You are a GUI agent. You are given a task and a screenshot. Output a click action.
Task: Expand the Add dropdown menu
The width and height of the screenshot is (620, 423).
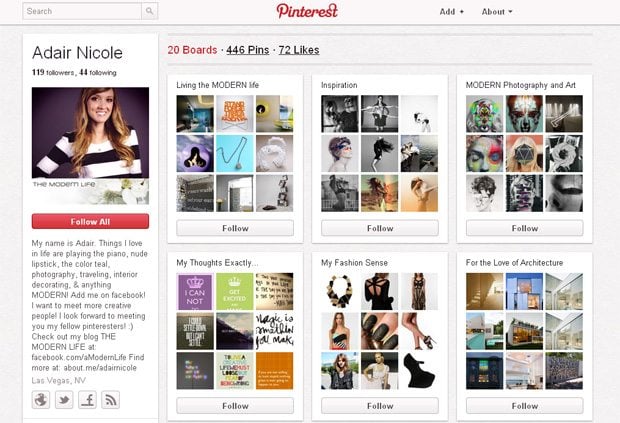(x=452, y=12)
